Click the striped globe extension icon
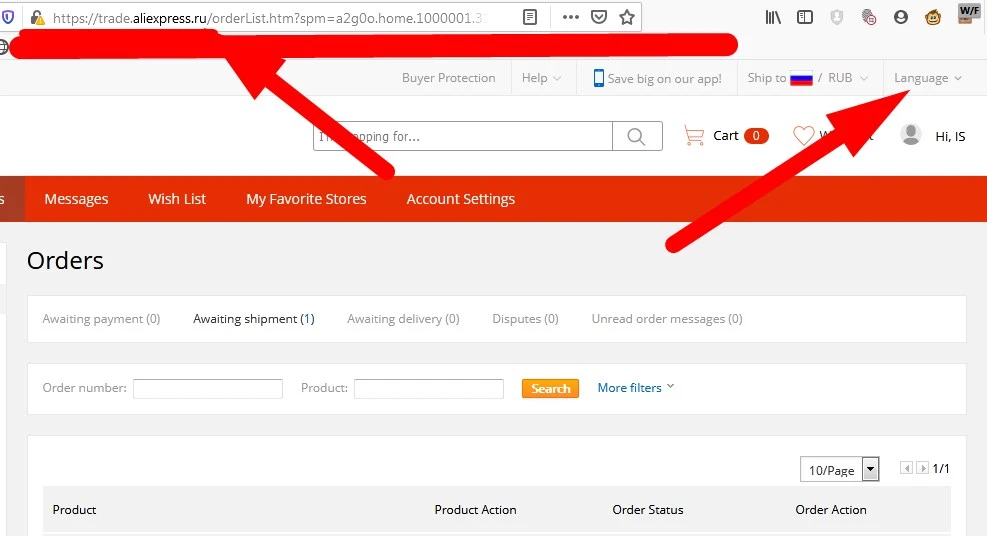Image resolution: width=987 pixels, height=536 pixels. point(869,18)
